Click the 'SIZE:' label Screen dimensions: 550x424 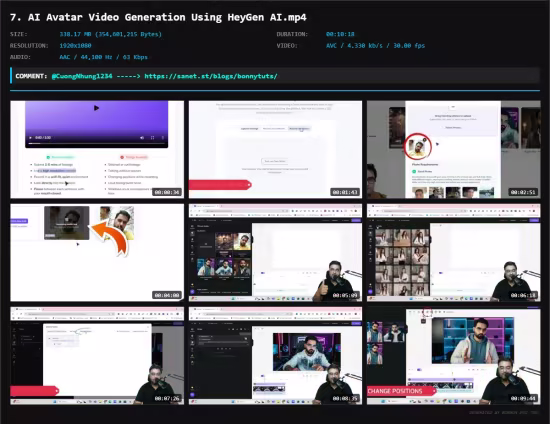[19, 34]
